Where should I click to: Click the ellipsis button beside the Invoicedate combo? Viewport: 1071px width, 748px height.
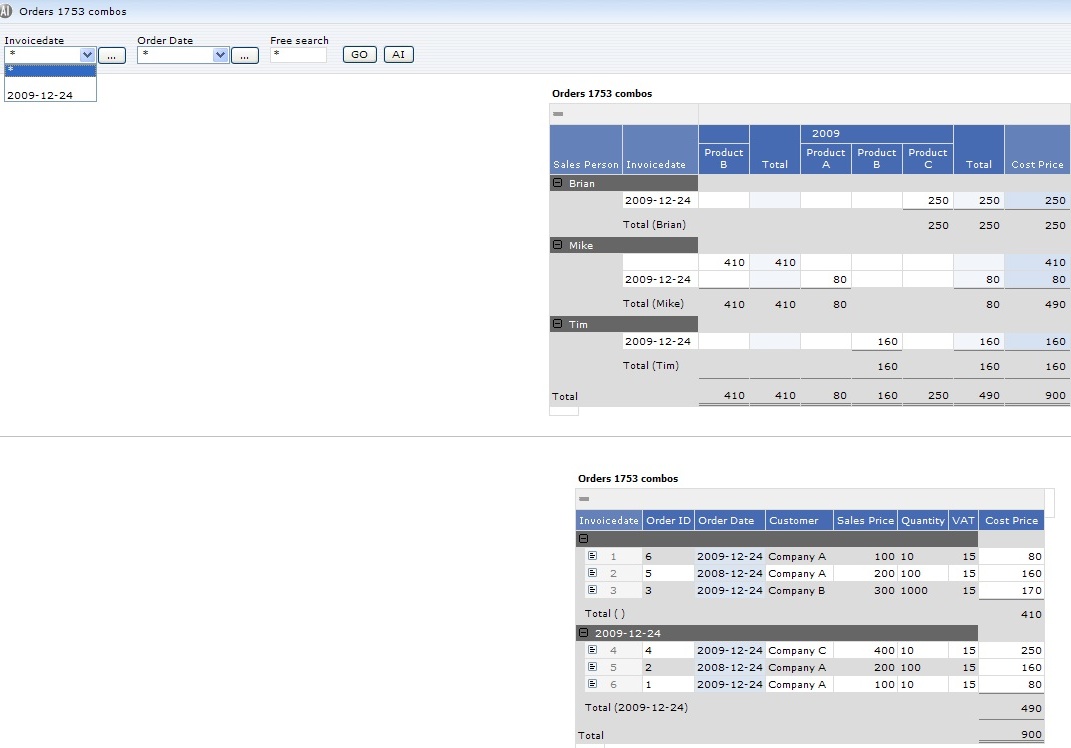(x=112, y=56)
